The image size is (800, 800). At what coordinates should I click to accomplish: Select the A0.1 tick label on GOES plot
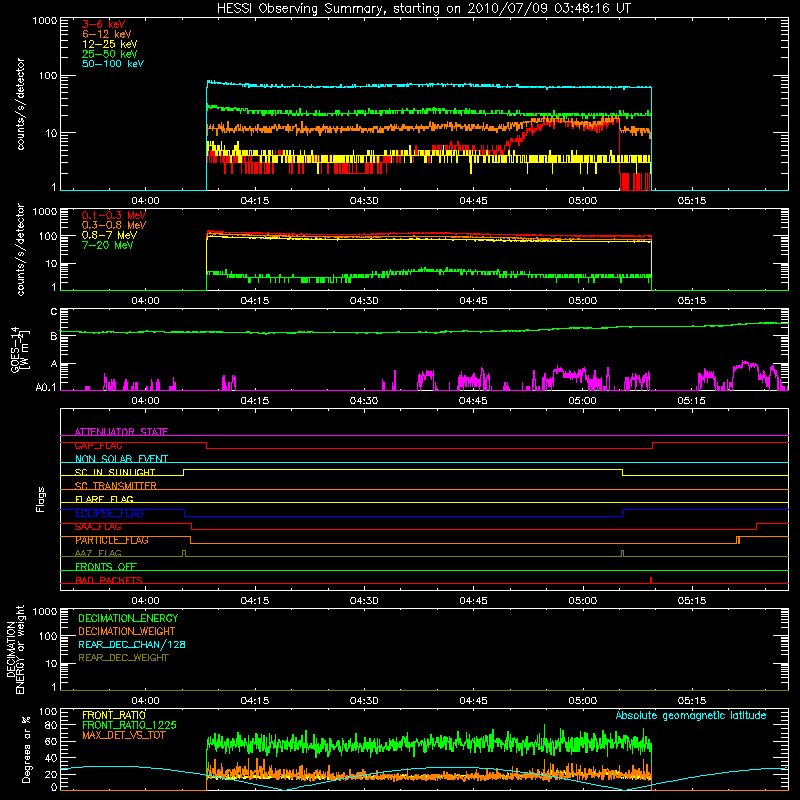tap(46, 388)
